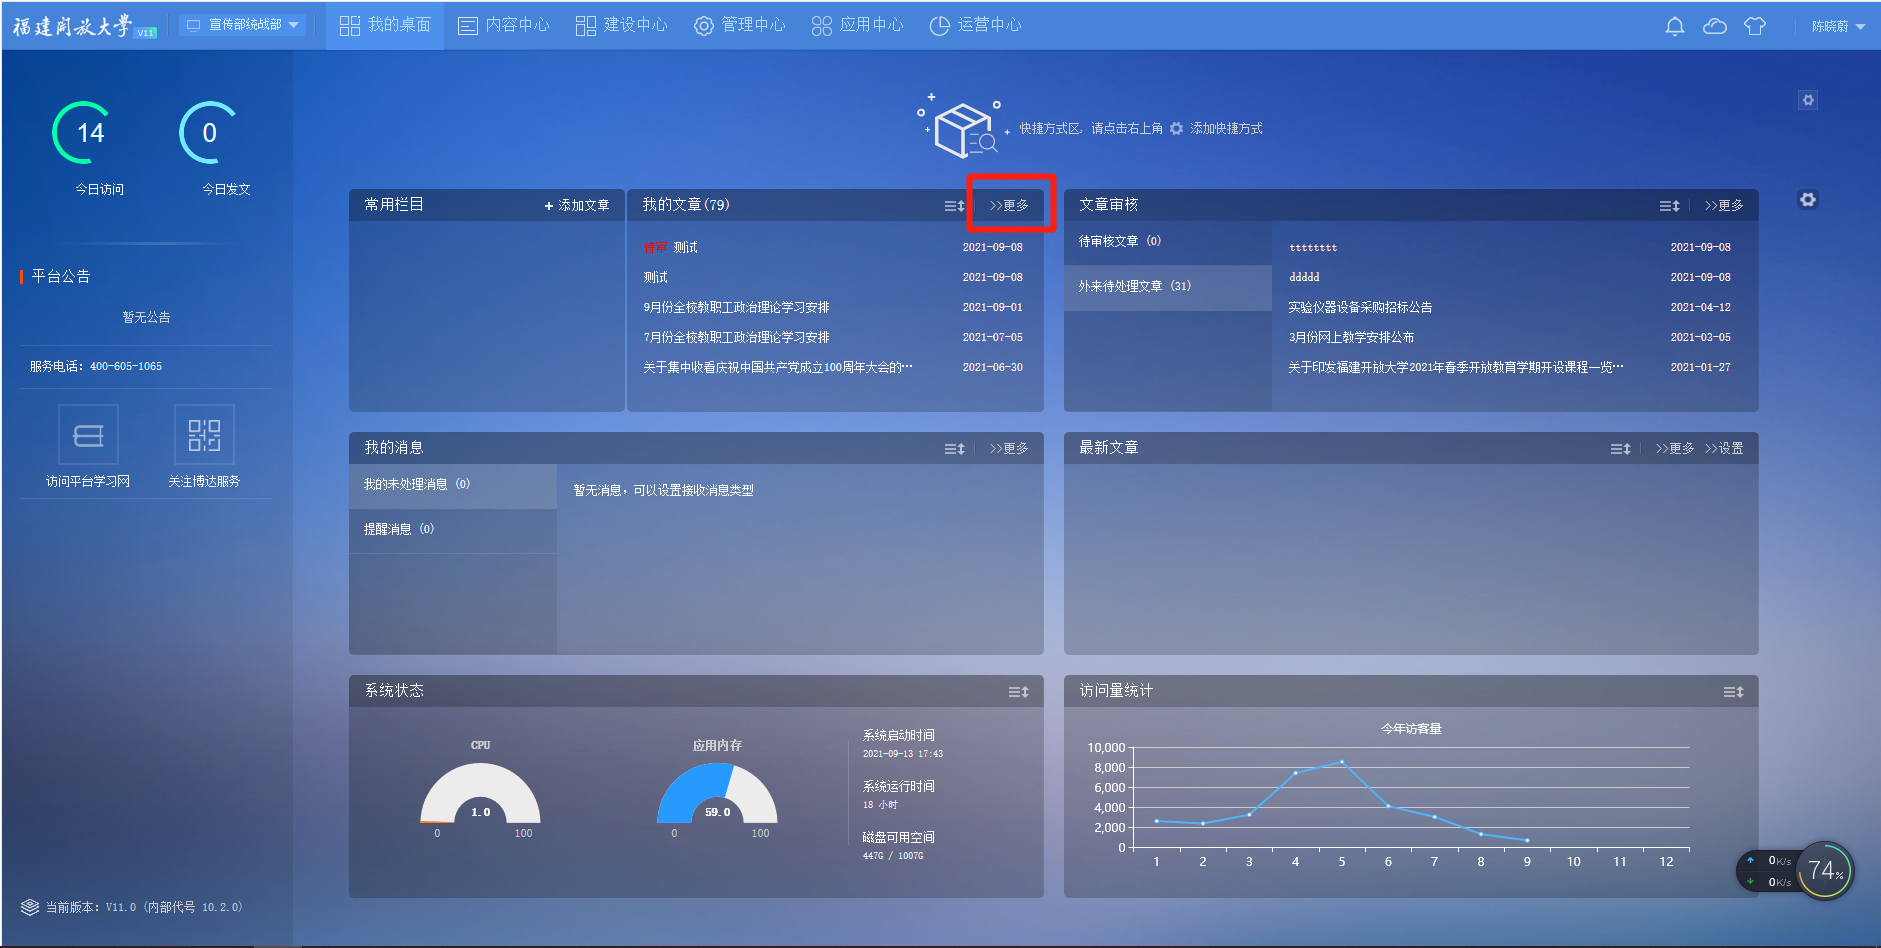This screenshot has width=1881, height=948.
Task: Click 更多 link in 我的文章 panel
Action: pyautogui.click(x=1009, y=205)
